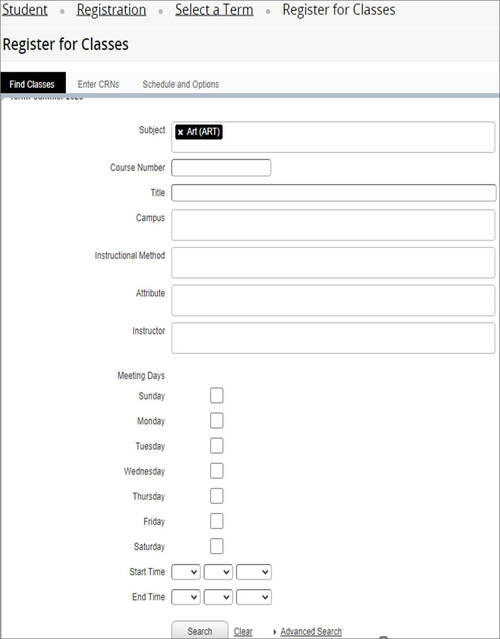Remove the Art (ART) subject tag
The height and width of the screenshot is (639, 500).
(181, 132)
